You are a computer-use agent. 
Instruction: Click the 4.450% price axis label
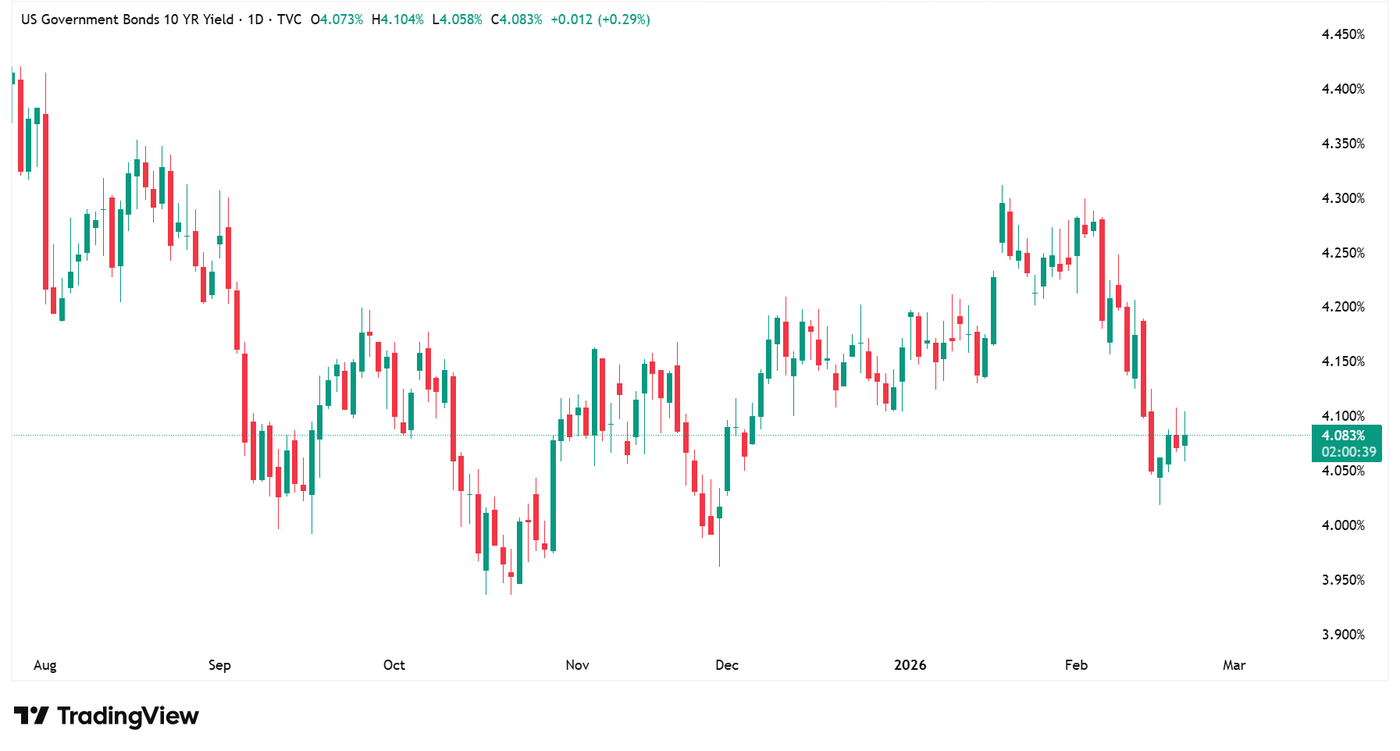(x=1343, y=35)
